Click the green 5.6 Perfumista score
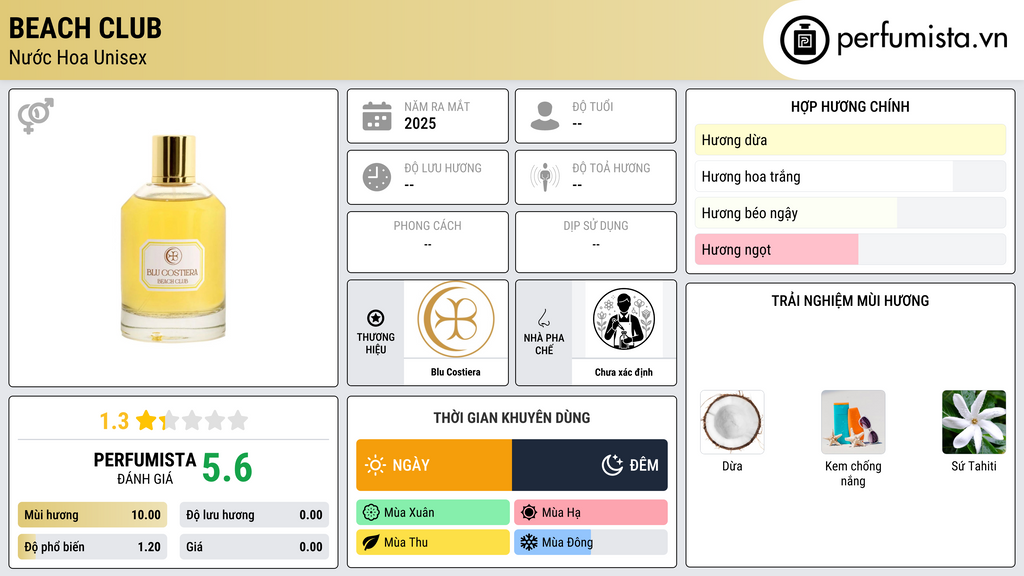 click(x=227, y=468)
